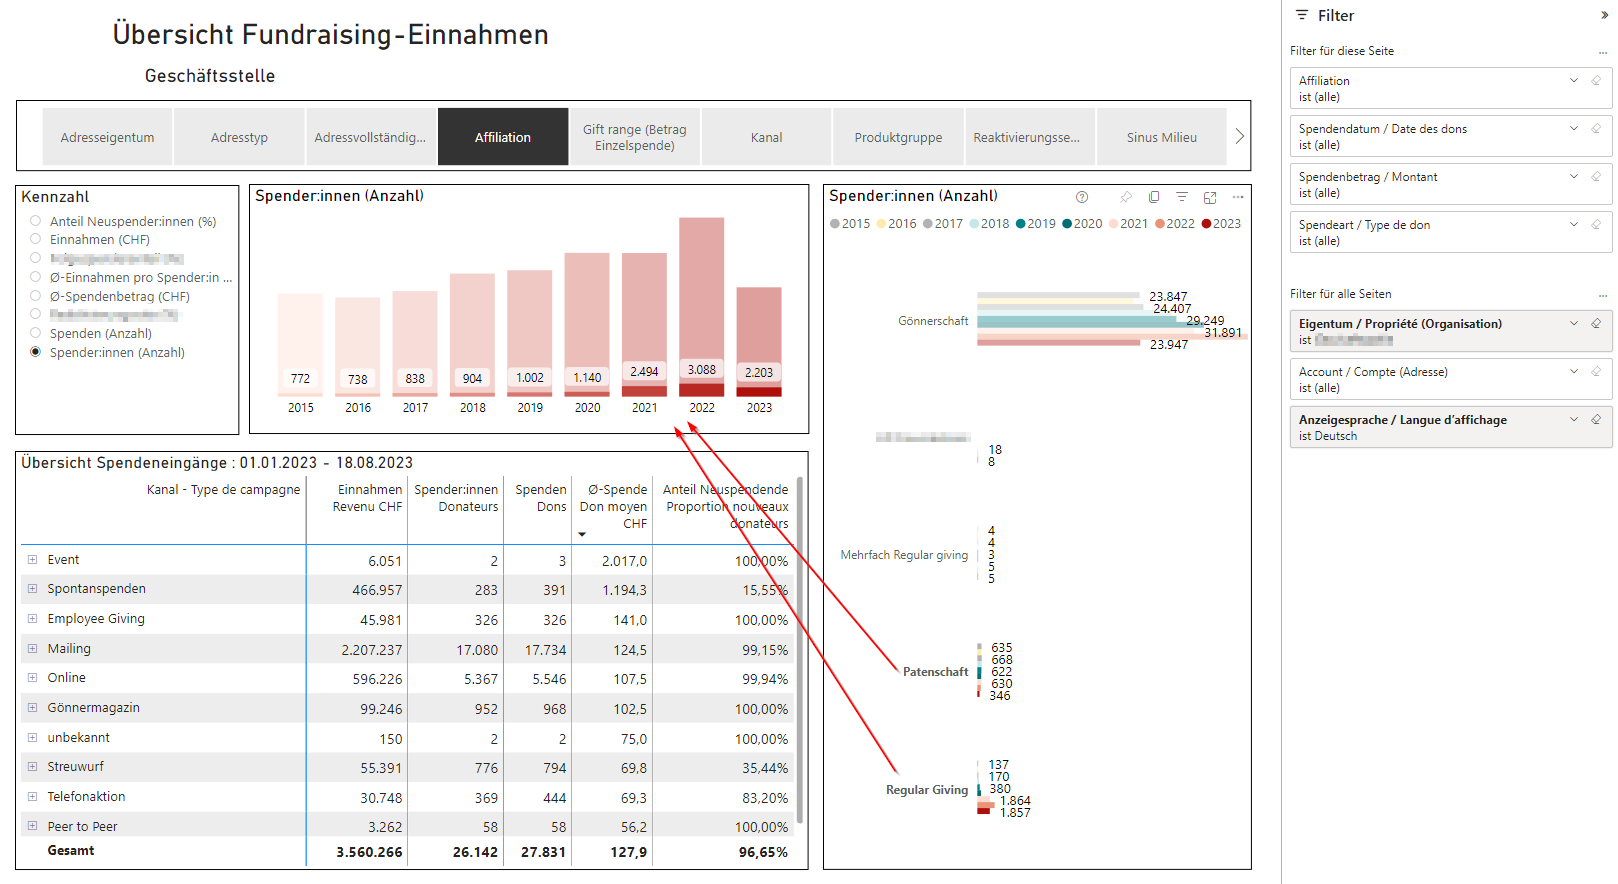Image resolution: width=1618 pixels, height=884 pixels.
Task: Expand the Online row
Action: click(x=32, y=678)
